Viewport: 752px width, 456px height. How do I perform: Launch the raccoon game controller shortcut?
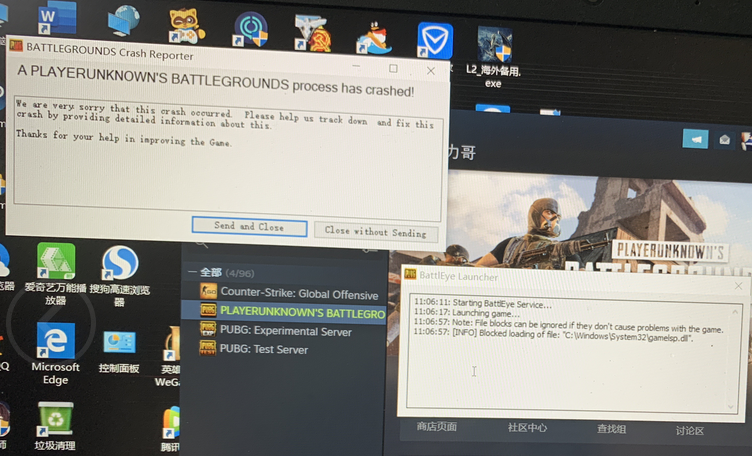pos(186,26)
